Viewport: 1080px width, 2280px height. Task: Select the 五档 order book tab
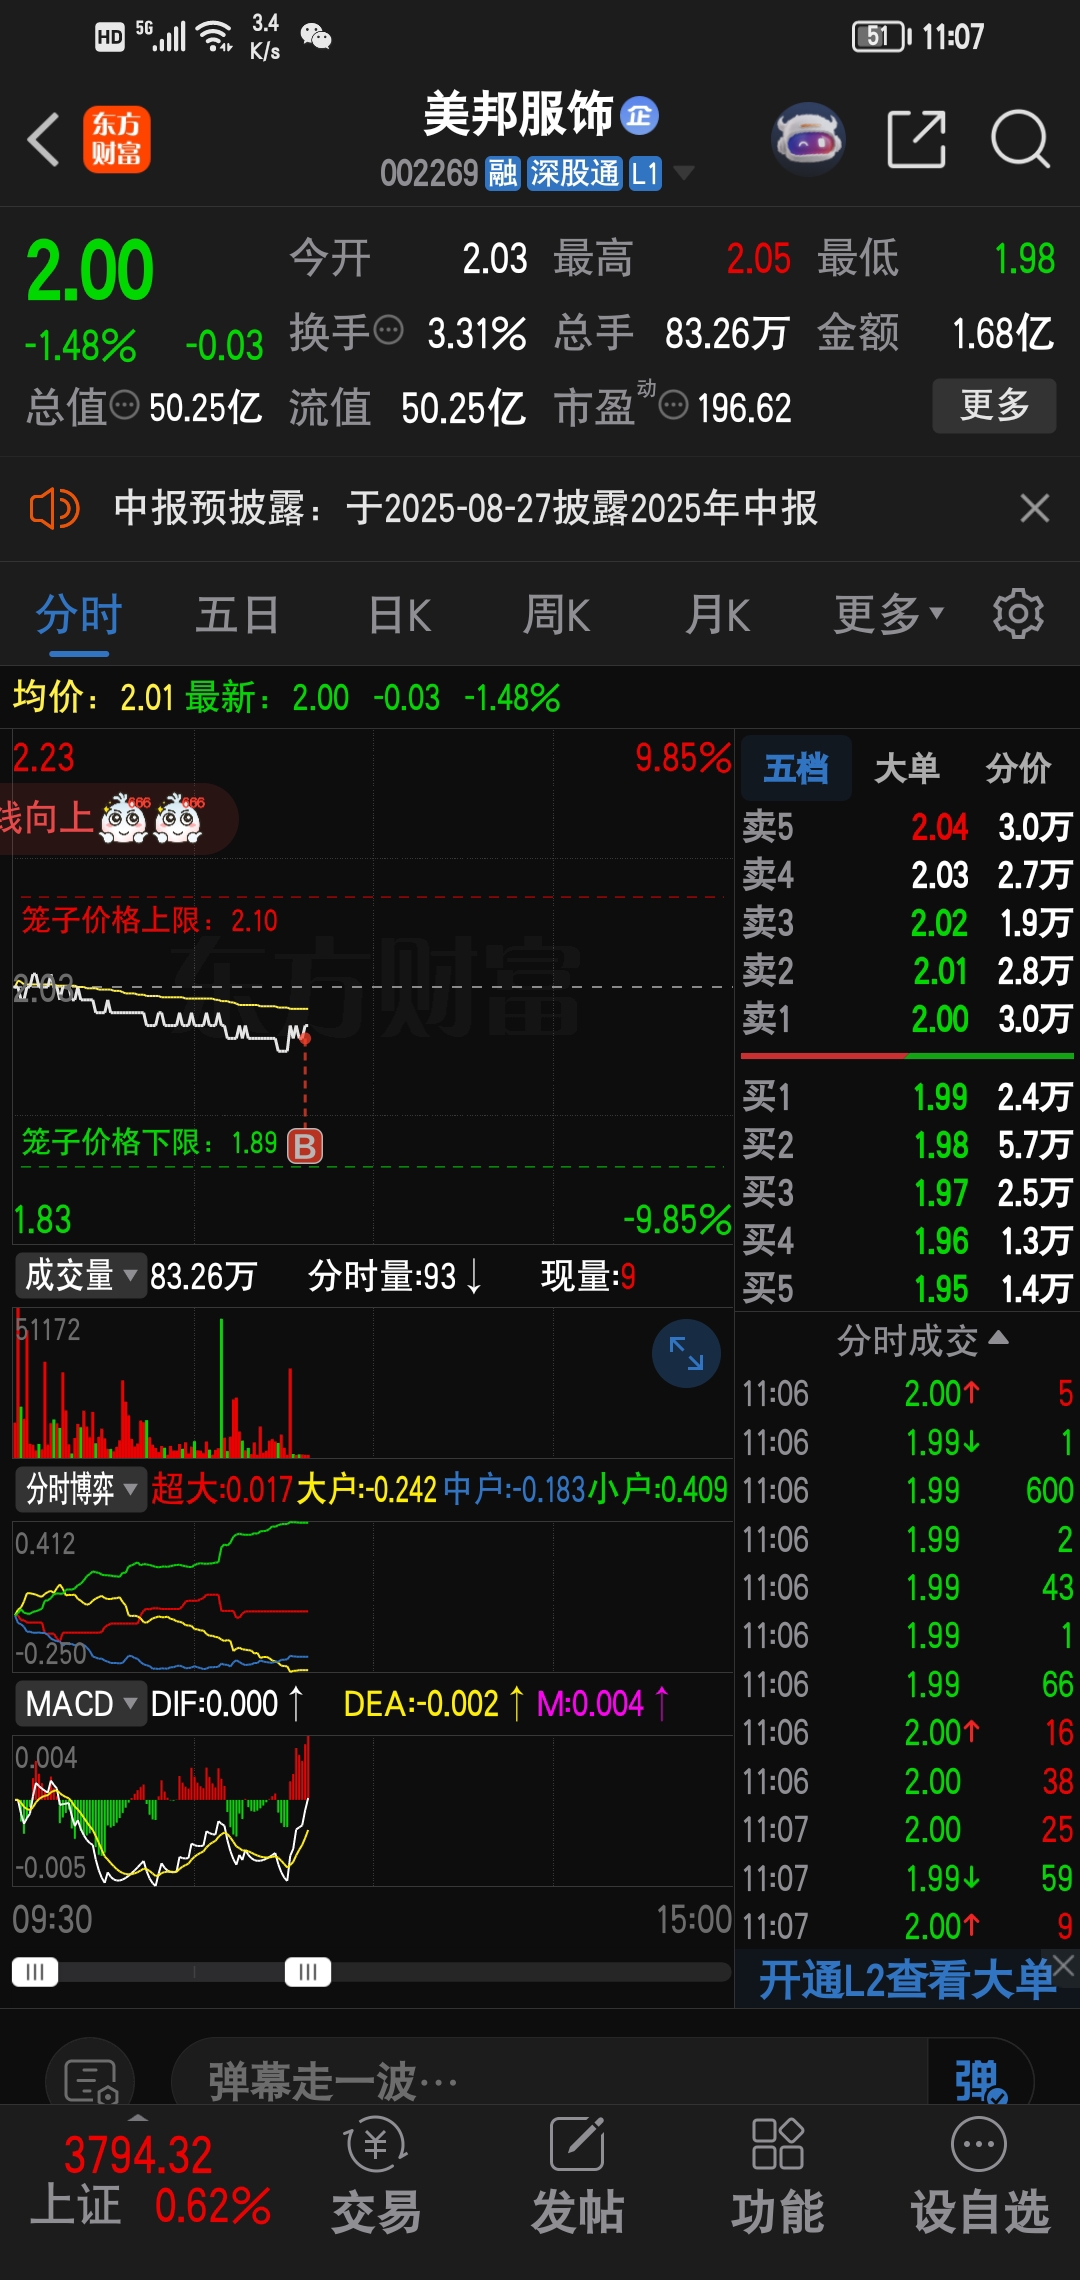(x=796, y=768)
